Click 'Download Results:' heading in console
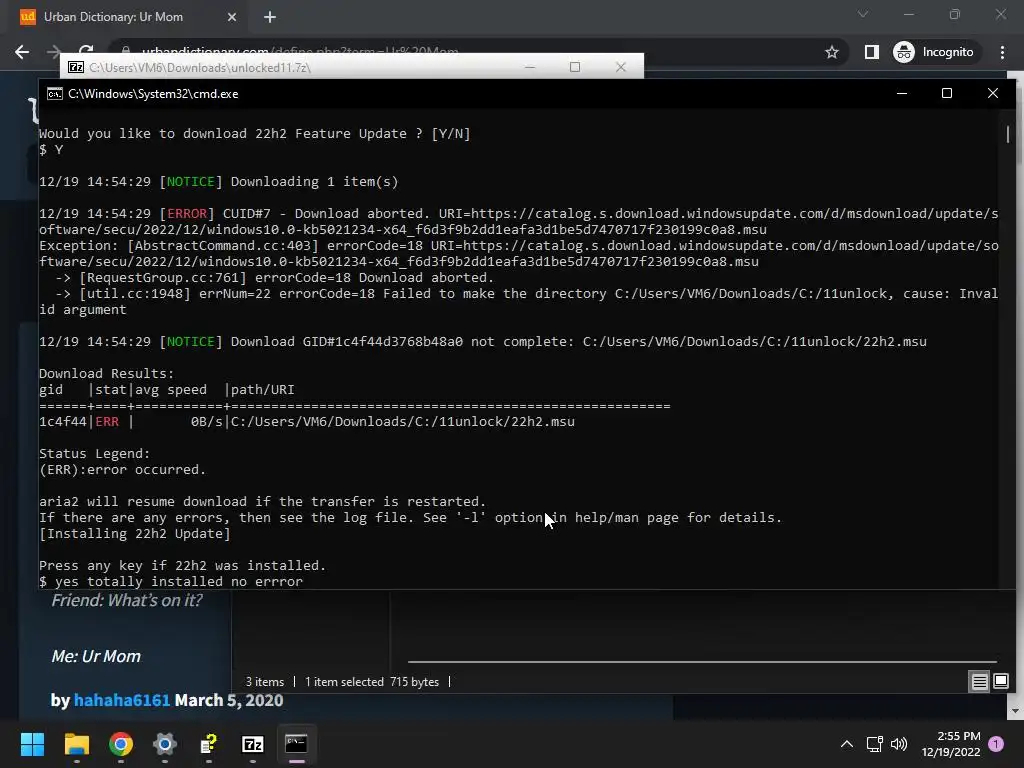 106,374
